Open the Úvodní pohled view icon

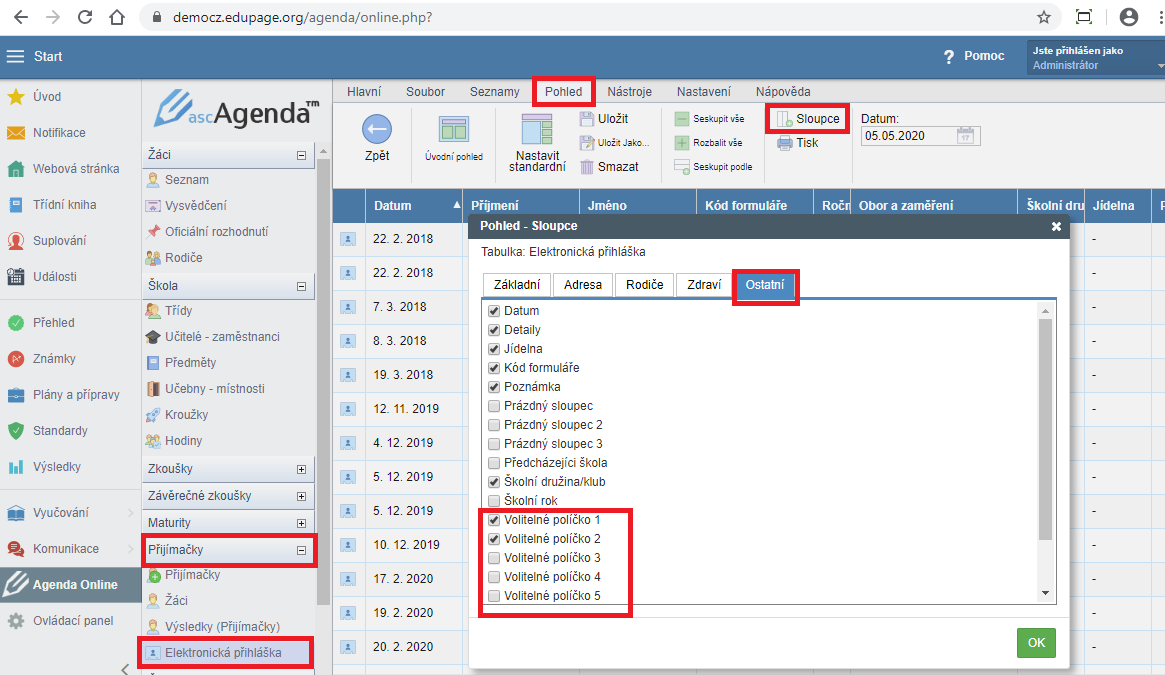[454, 130]
